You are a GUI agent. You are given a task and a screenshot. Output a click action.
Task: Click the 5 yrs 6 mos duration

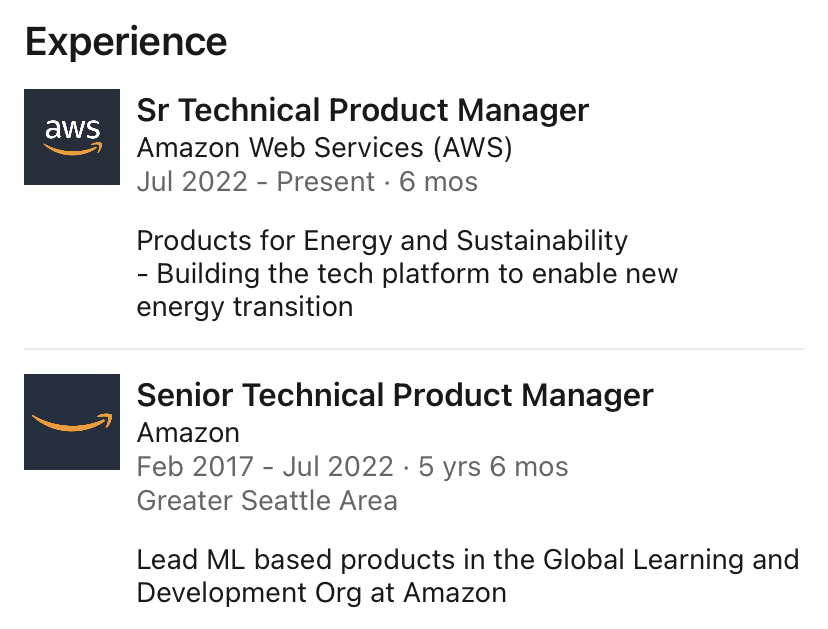(492, 466)
